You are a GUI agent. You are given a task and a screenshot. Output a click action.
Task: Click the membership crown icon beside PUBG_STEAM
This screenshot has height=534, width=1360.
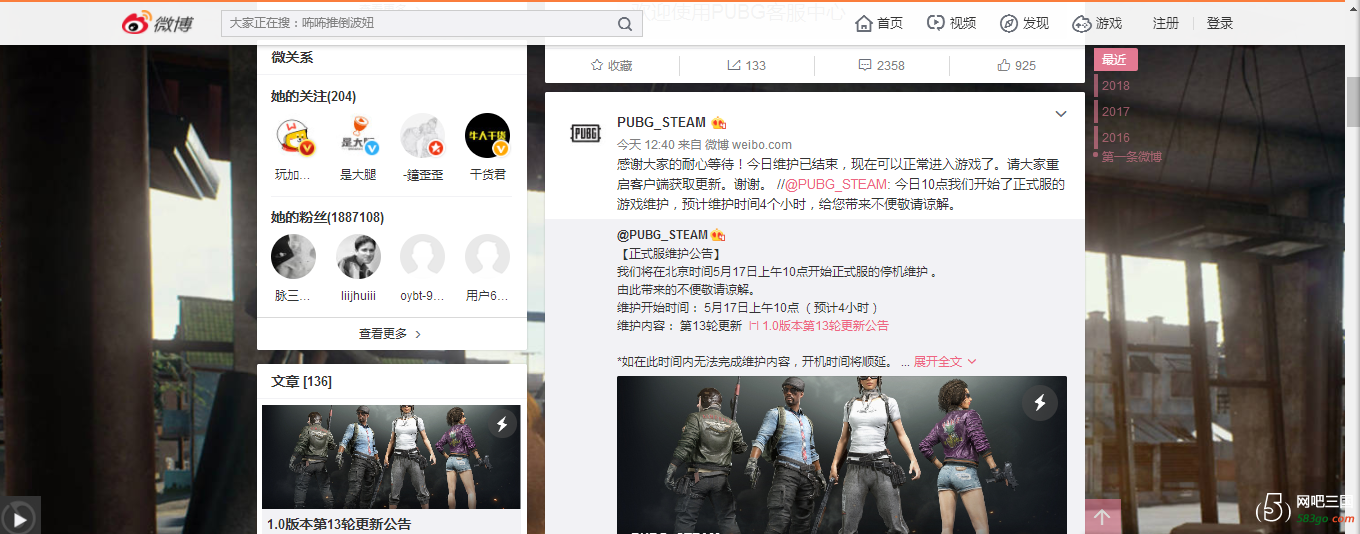pos(719,123)
